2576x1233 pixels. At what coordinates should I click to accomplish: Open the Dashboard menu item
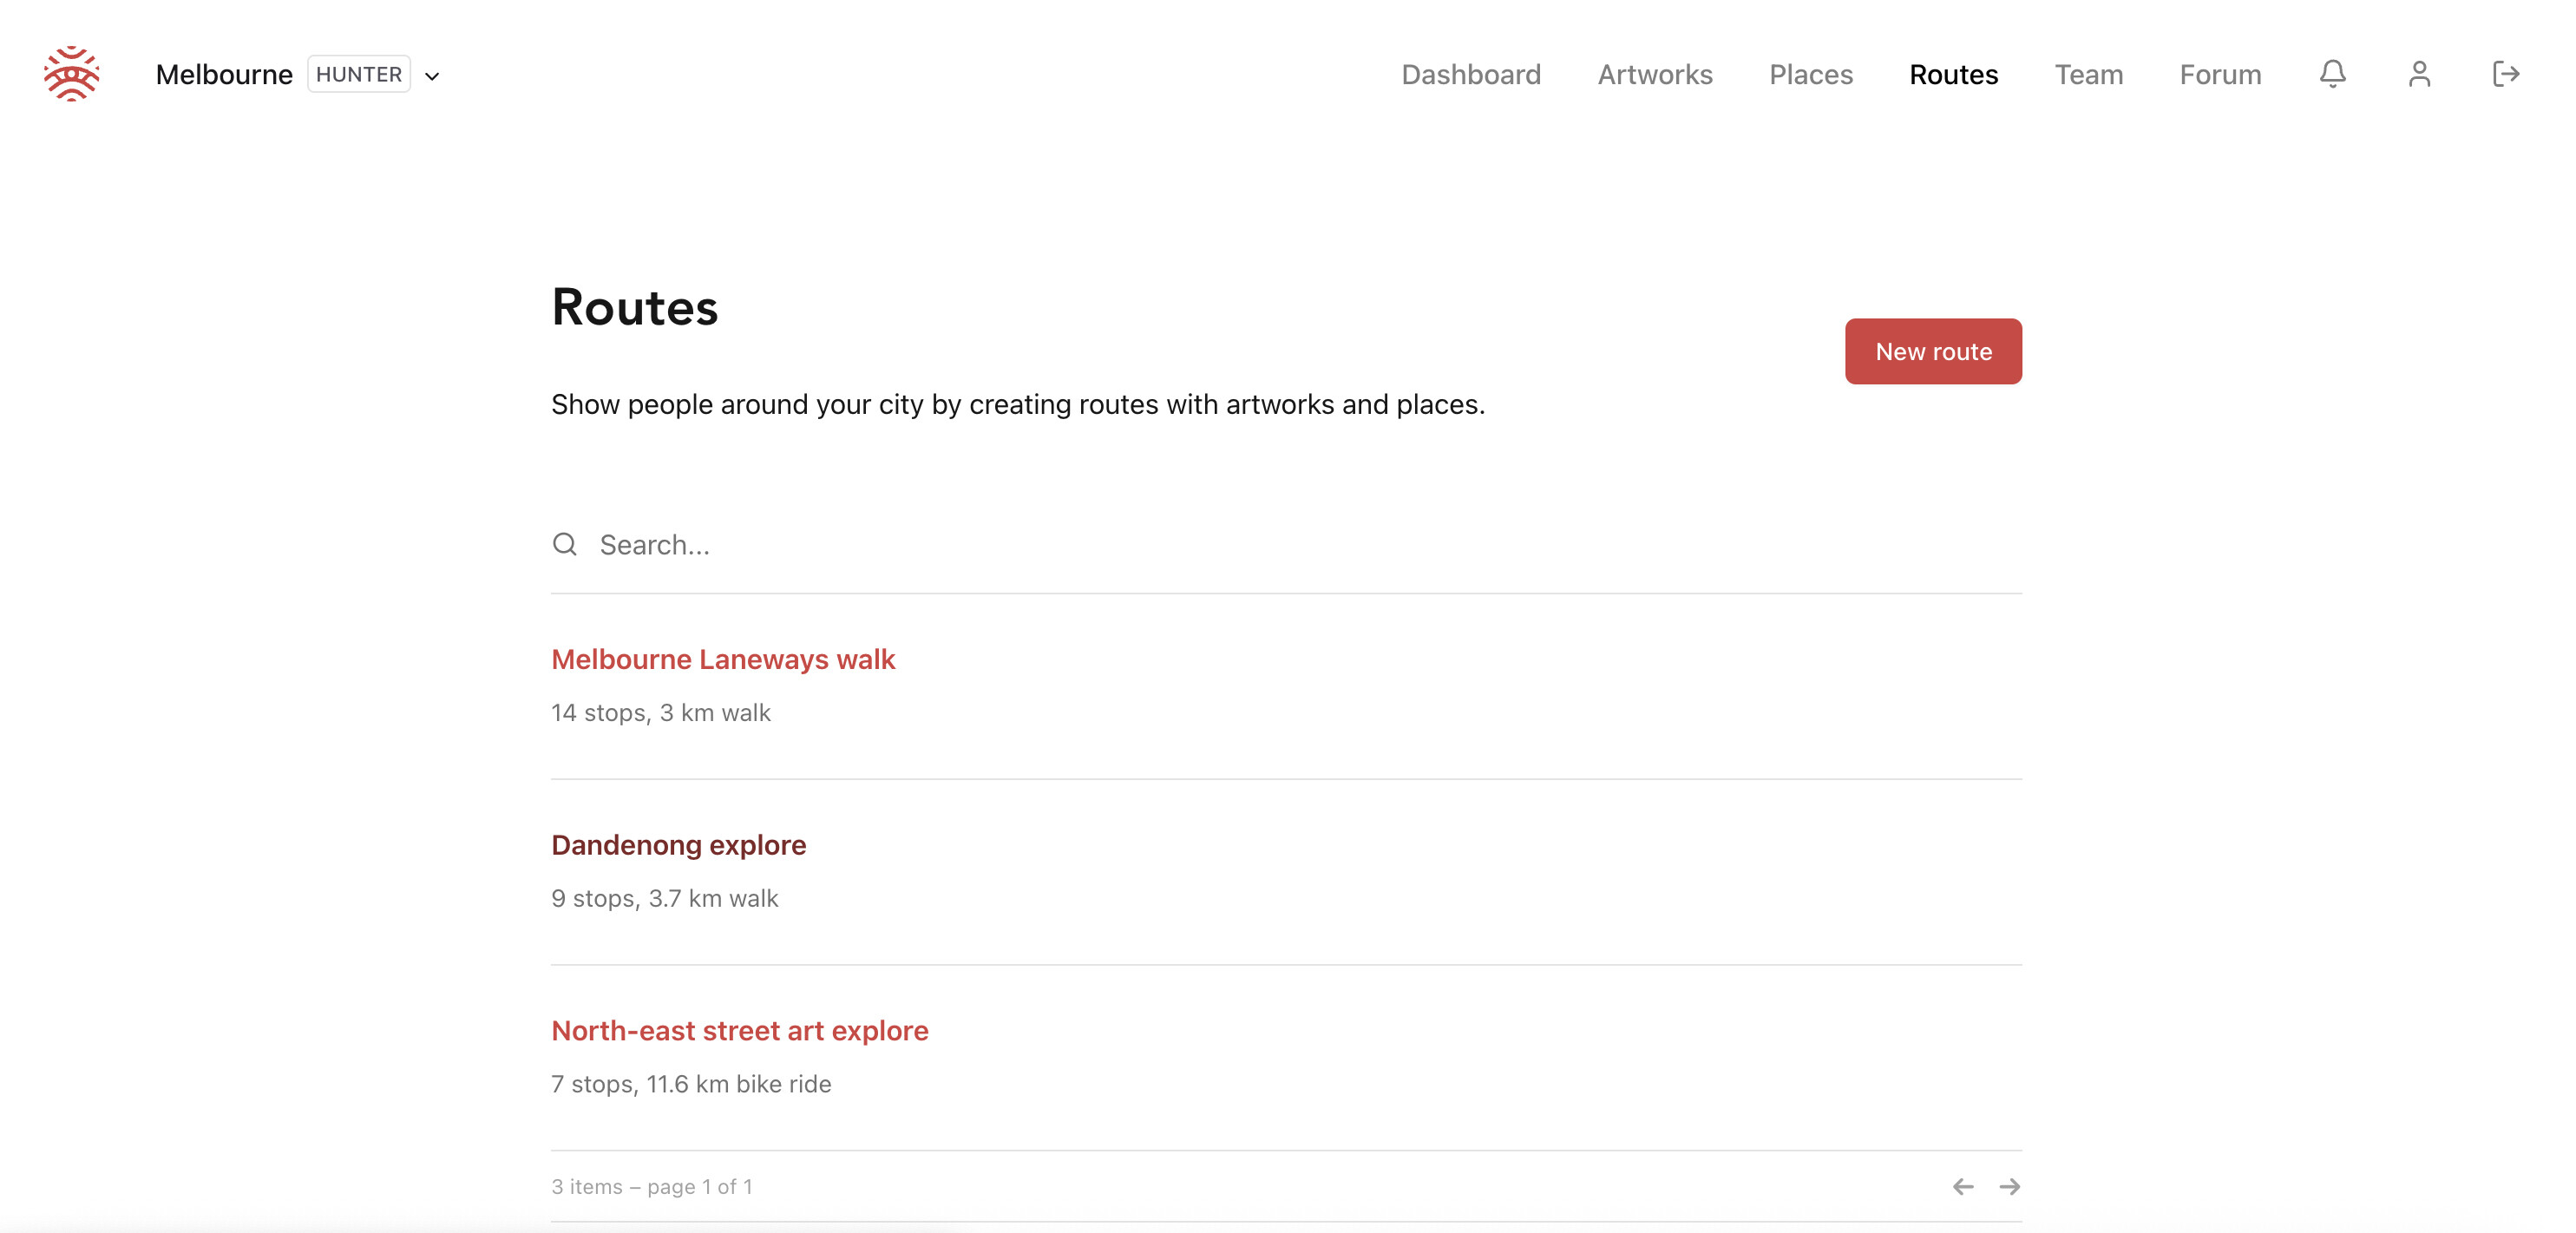pyautogui.click(x=1471, y=74)
